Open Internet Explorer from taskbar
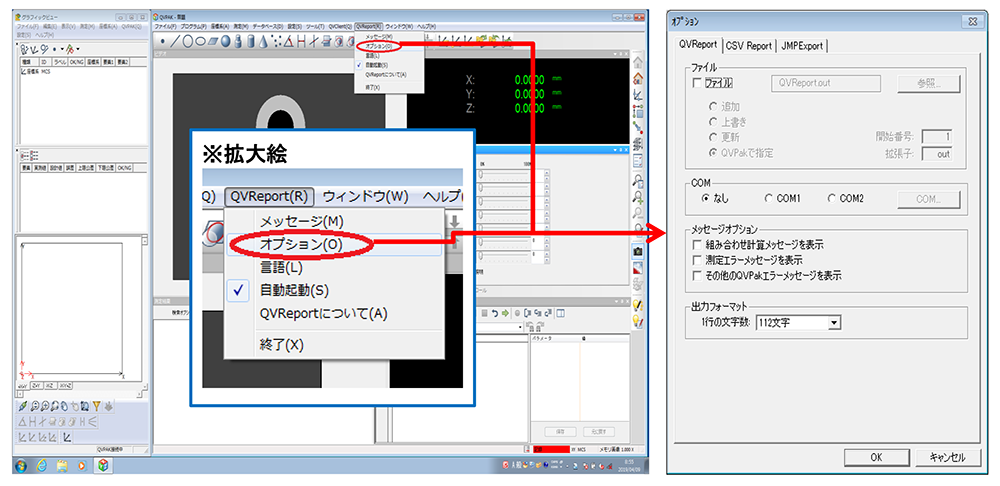 point(41,465)
